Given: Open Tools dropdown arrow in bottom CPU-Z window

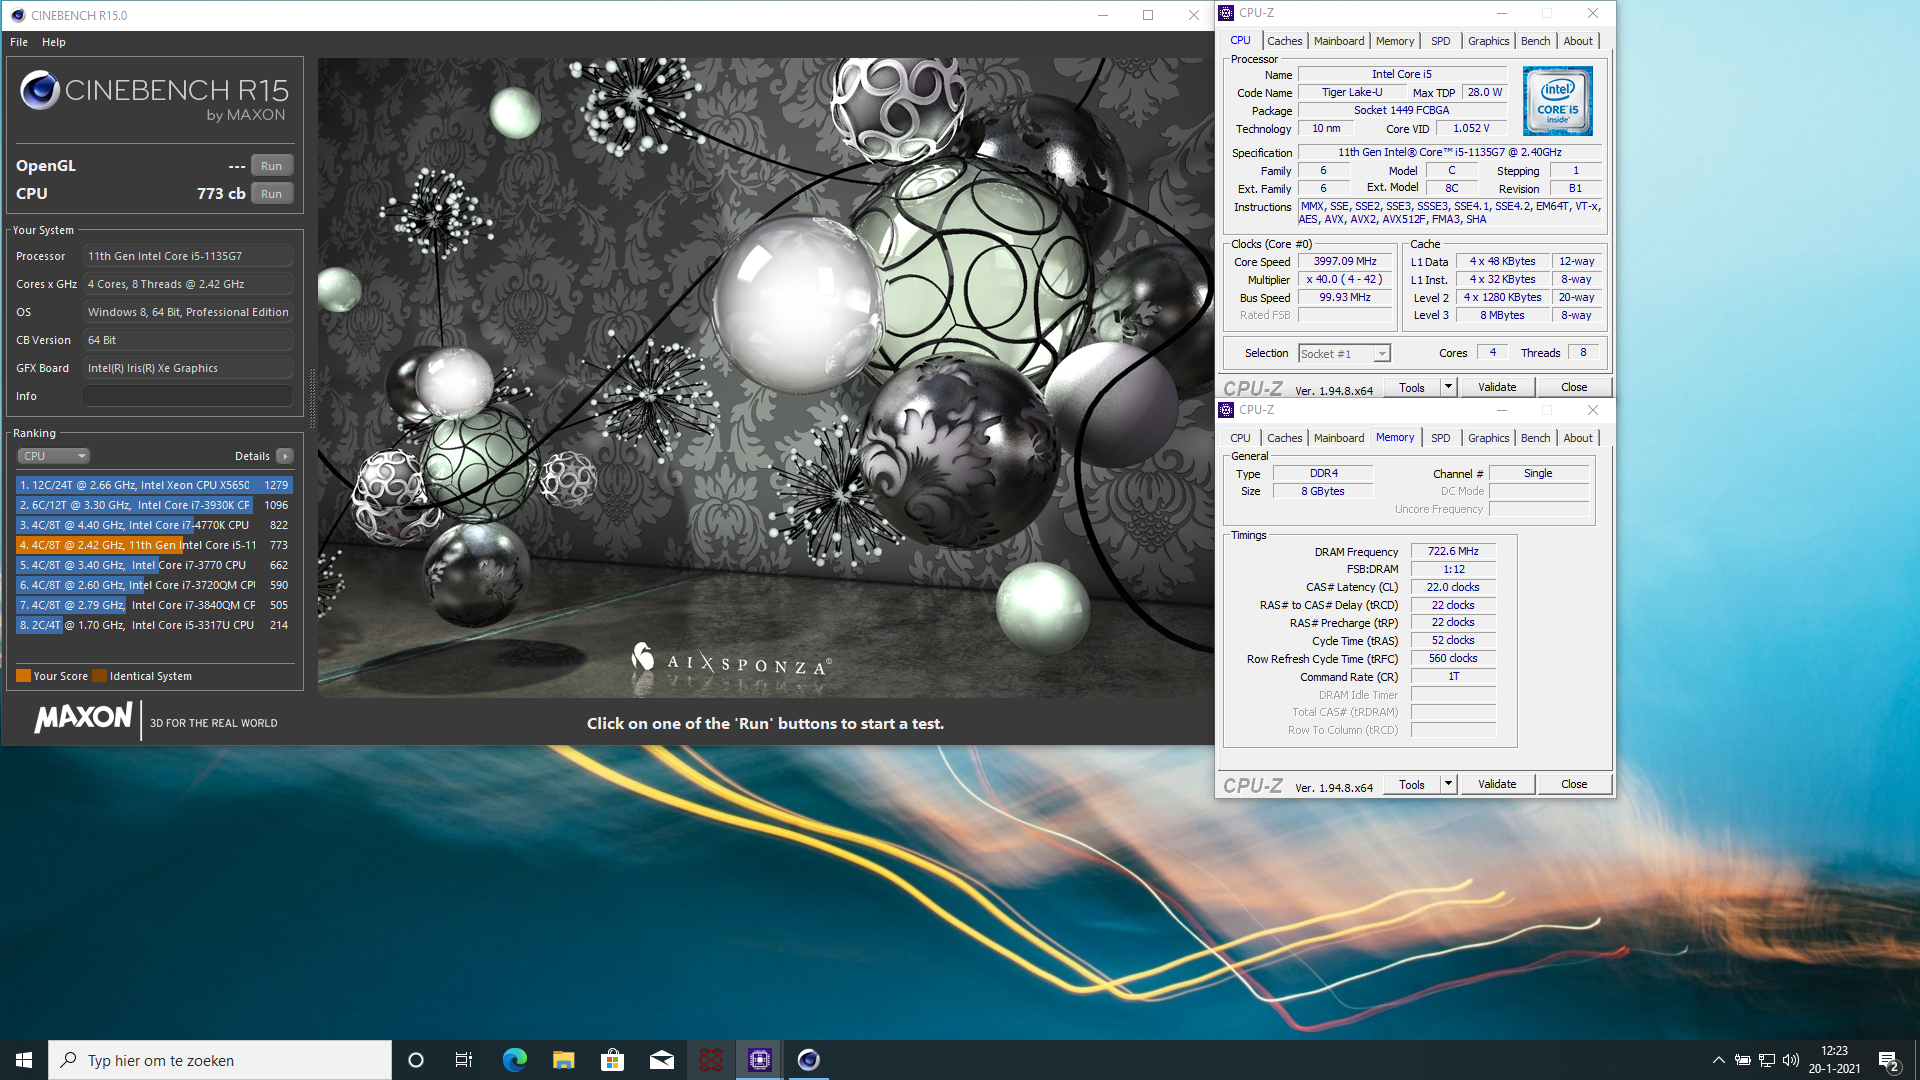Looking at the screenshot, I should [x=1448, y=785].
